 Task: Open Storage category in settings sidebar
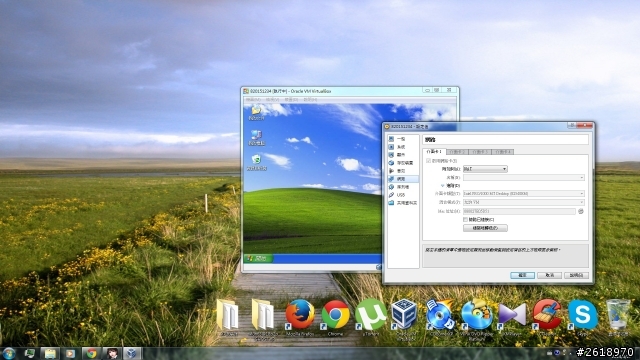[402, 163]
